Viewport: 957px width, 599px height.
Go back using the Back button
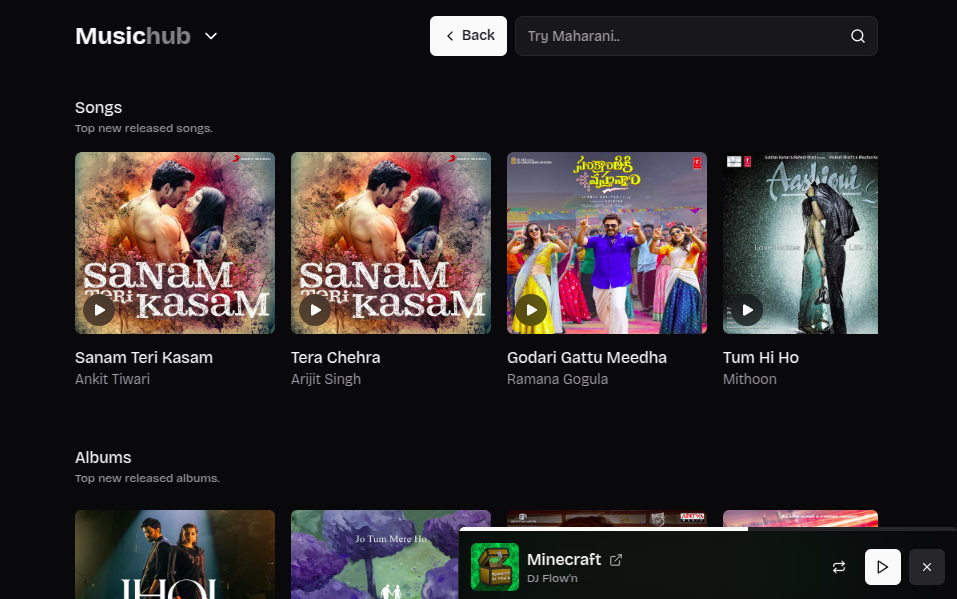[468, 36]
